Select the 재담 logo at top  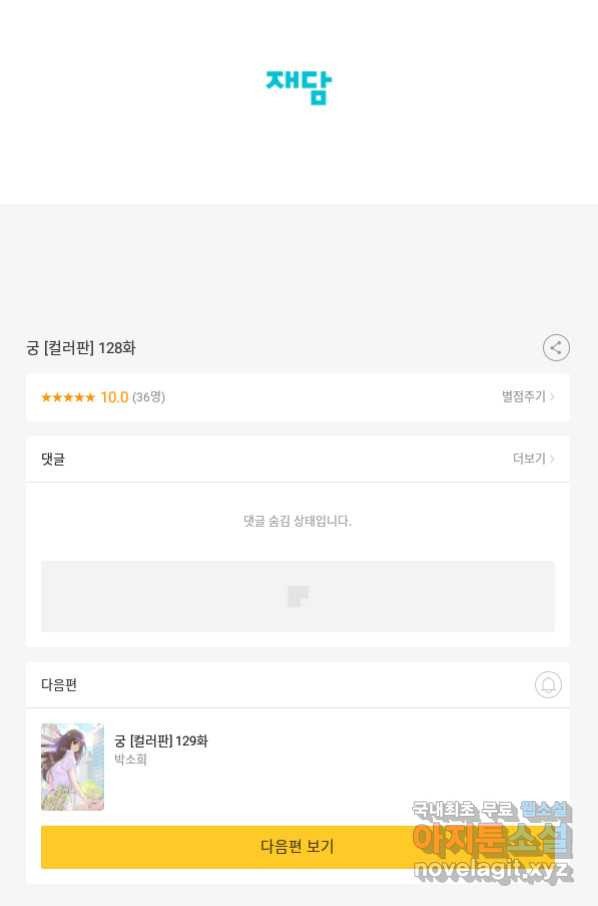pyautogui.click(x=299, y=87)
